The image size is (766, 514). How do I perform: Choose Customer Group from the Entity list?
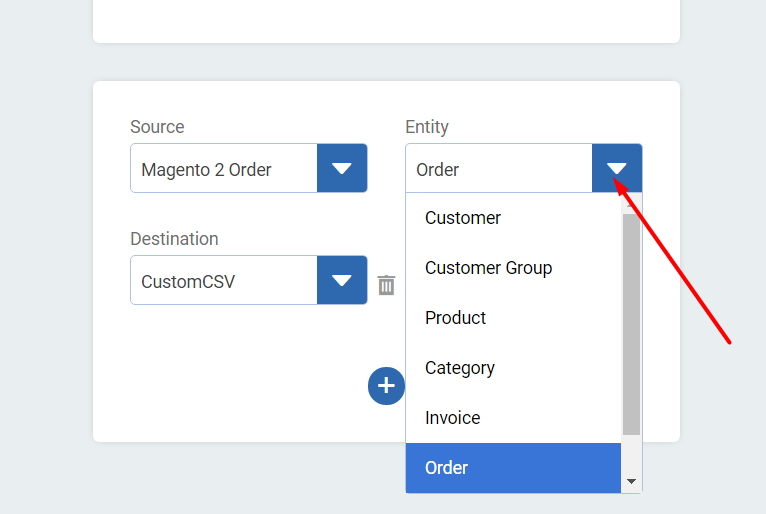coord(513,268)
